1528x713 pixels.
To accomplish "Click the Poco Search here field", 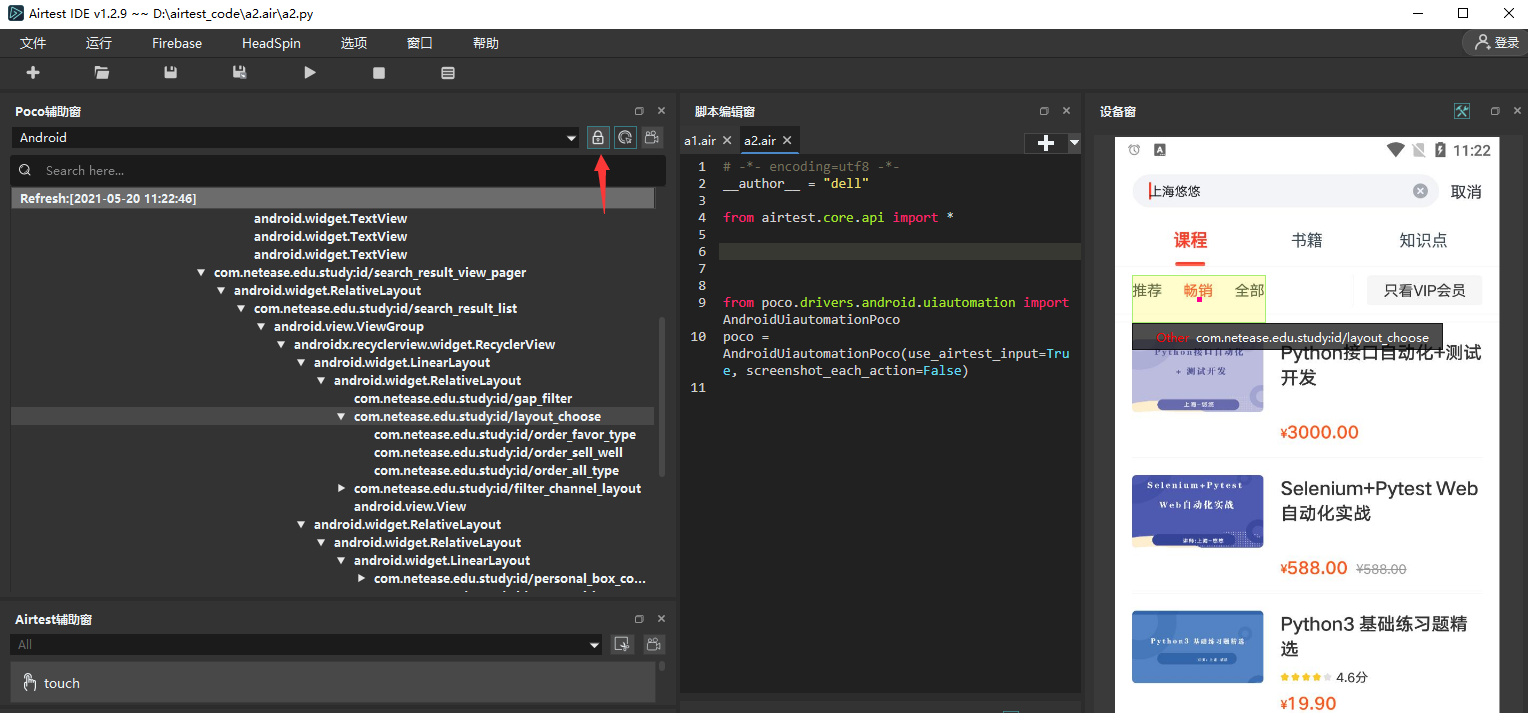I will 338,170.
